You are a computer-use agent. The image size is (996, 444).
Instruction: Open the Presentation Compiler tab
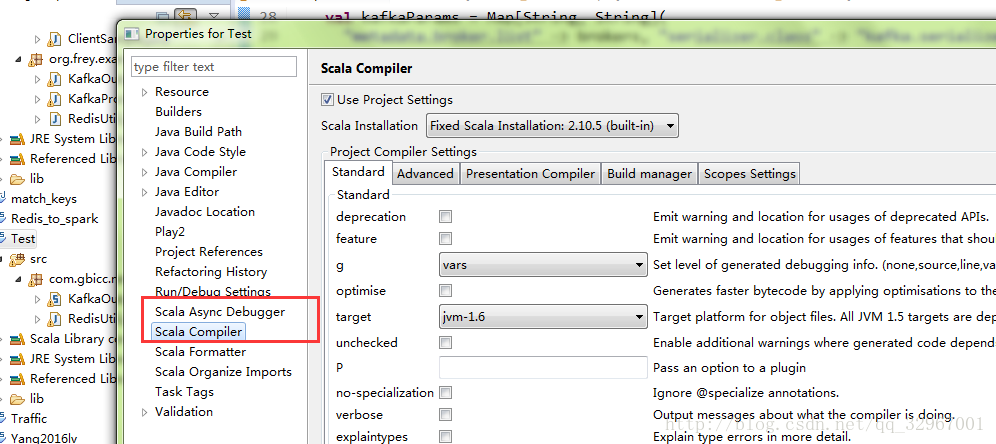click(x=530, y=173)
